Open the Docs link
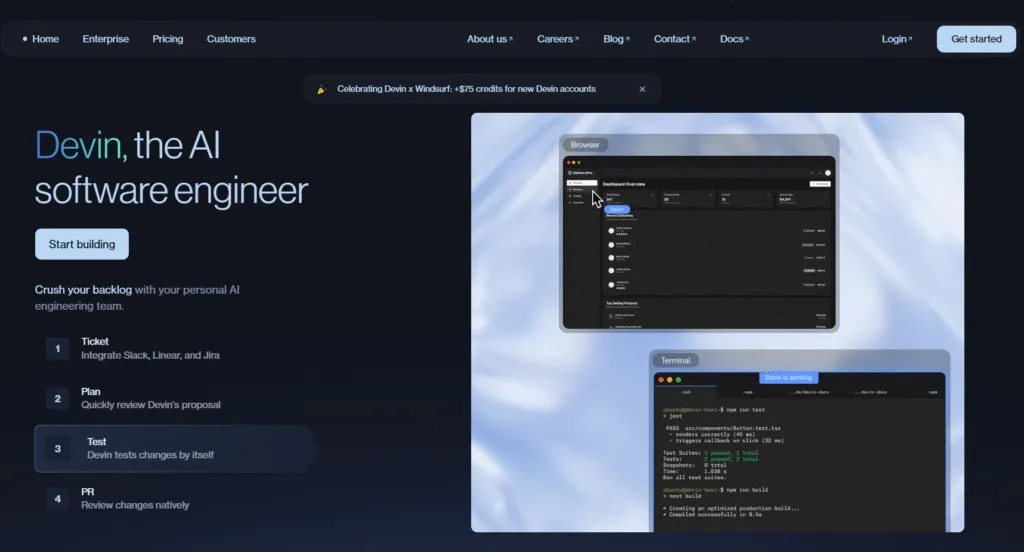1024x552 pixels. (x=734, y=39)
